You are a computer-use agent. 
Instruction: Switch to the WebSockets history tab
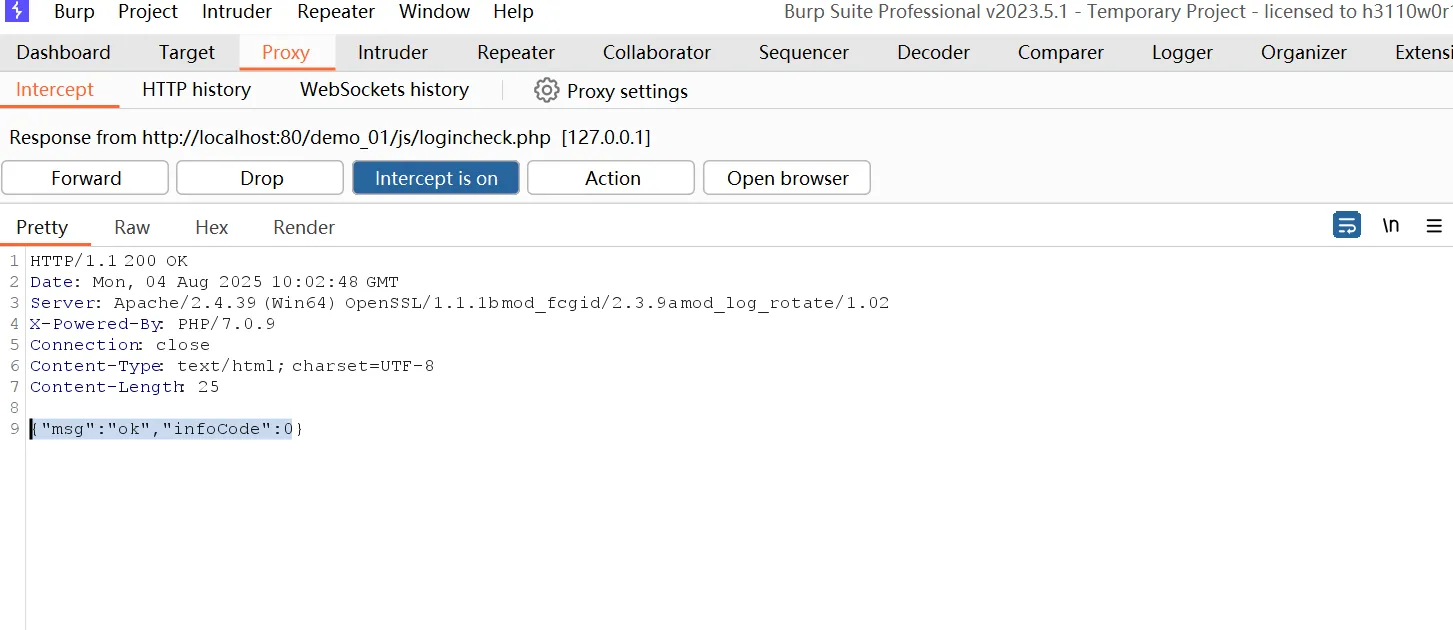click(384, 90)
